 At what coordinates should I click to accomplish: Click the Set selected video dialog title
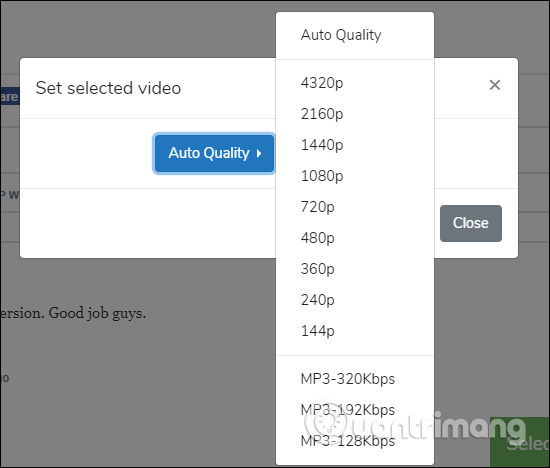pos(108,88)
